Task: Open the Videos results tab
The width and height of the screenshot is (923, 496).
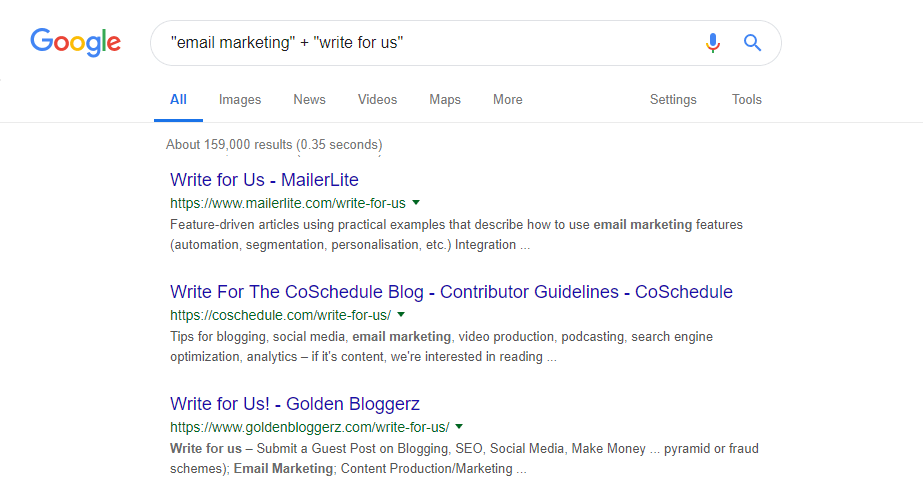Action: [377, 100]
